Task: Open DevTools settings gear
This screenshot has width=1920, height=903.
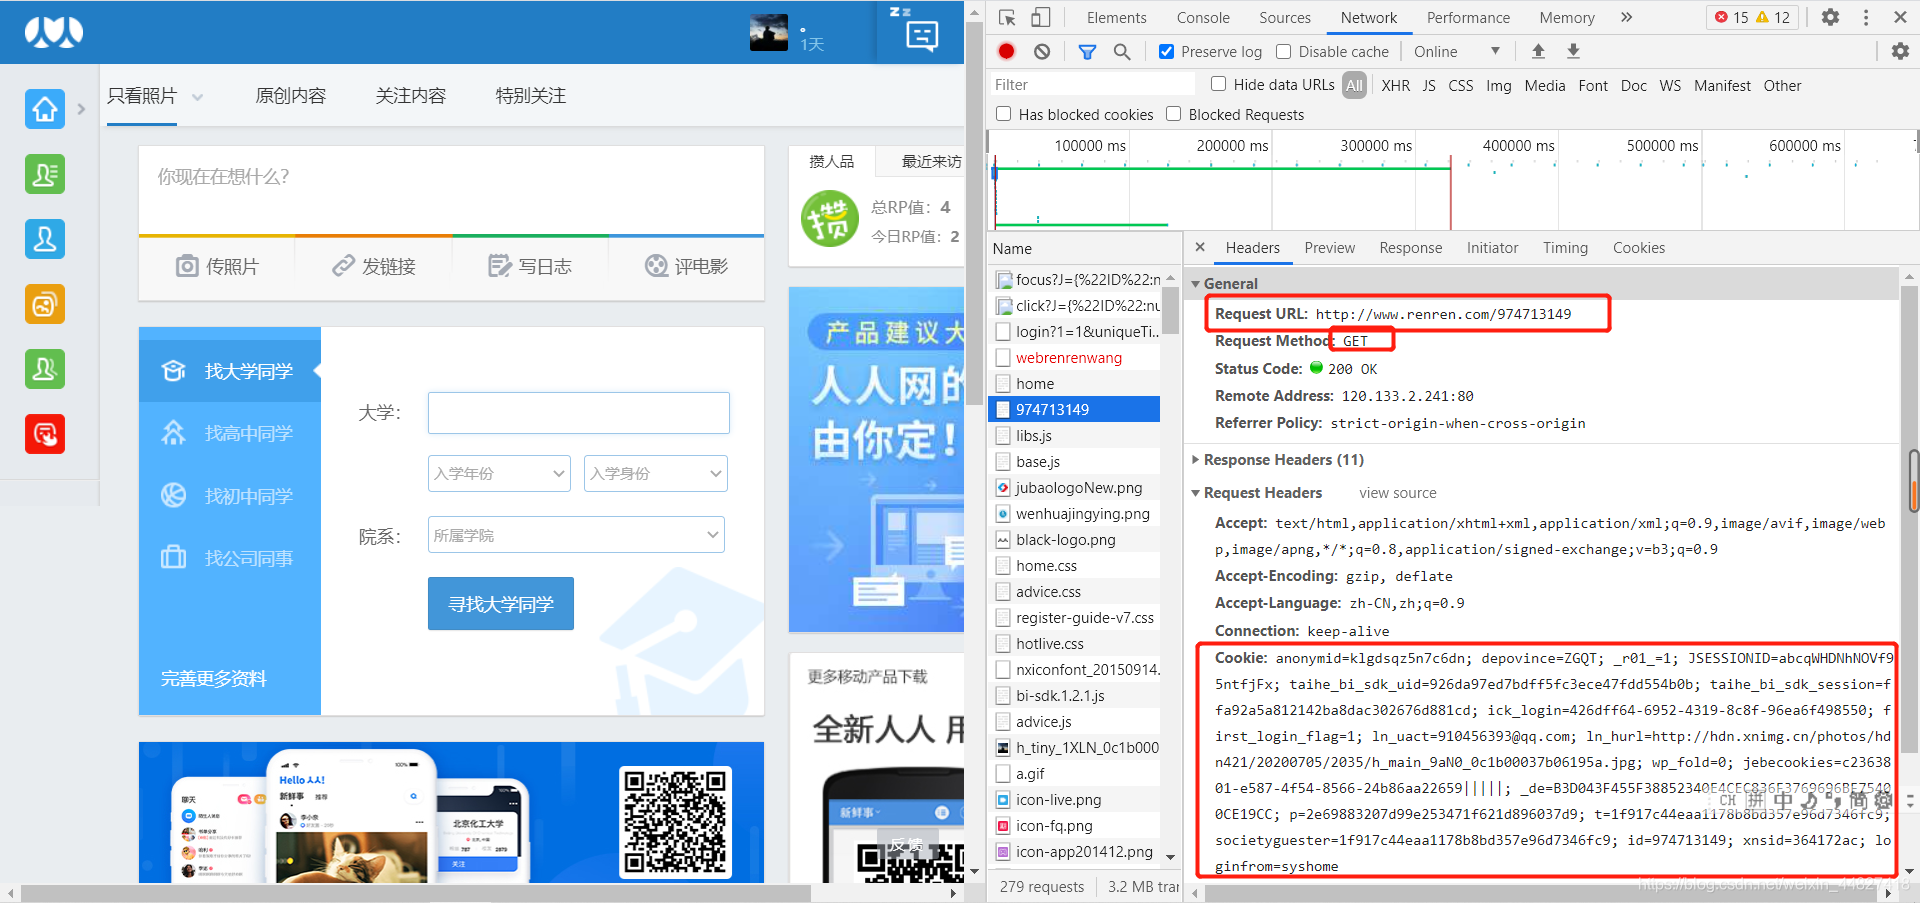Action: (1830, 17)
